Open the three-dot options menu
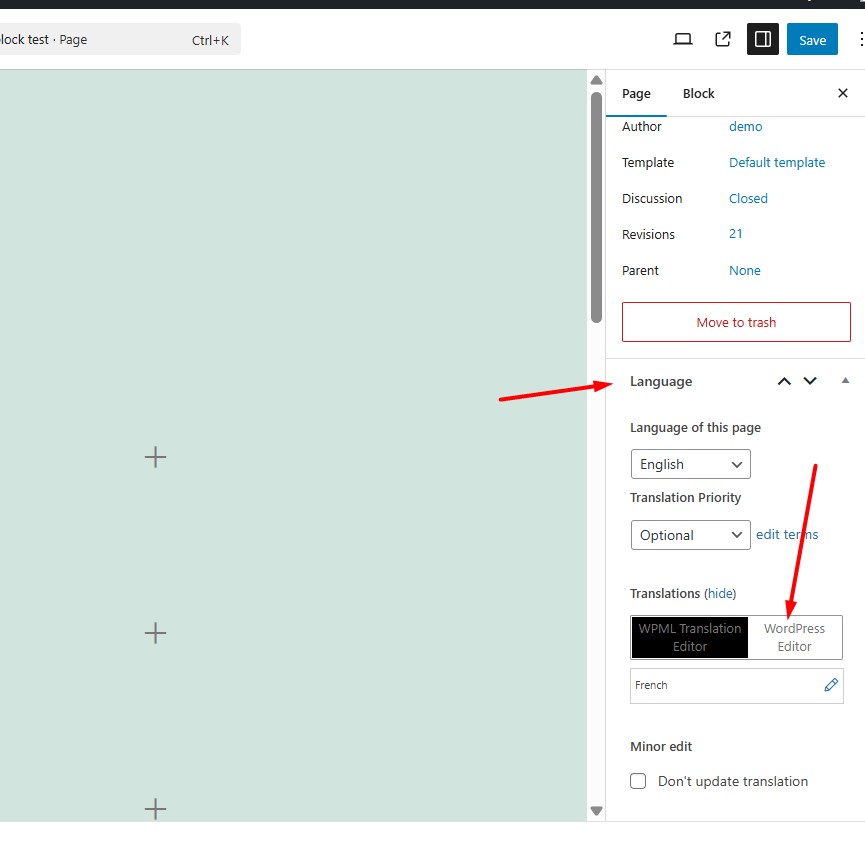Screen dimensions: 865x842 pos(861,39)
